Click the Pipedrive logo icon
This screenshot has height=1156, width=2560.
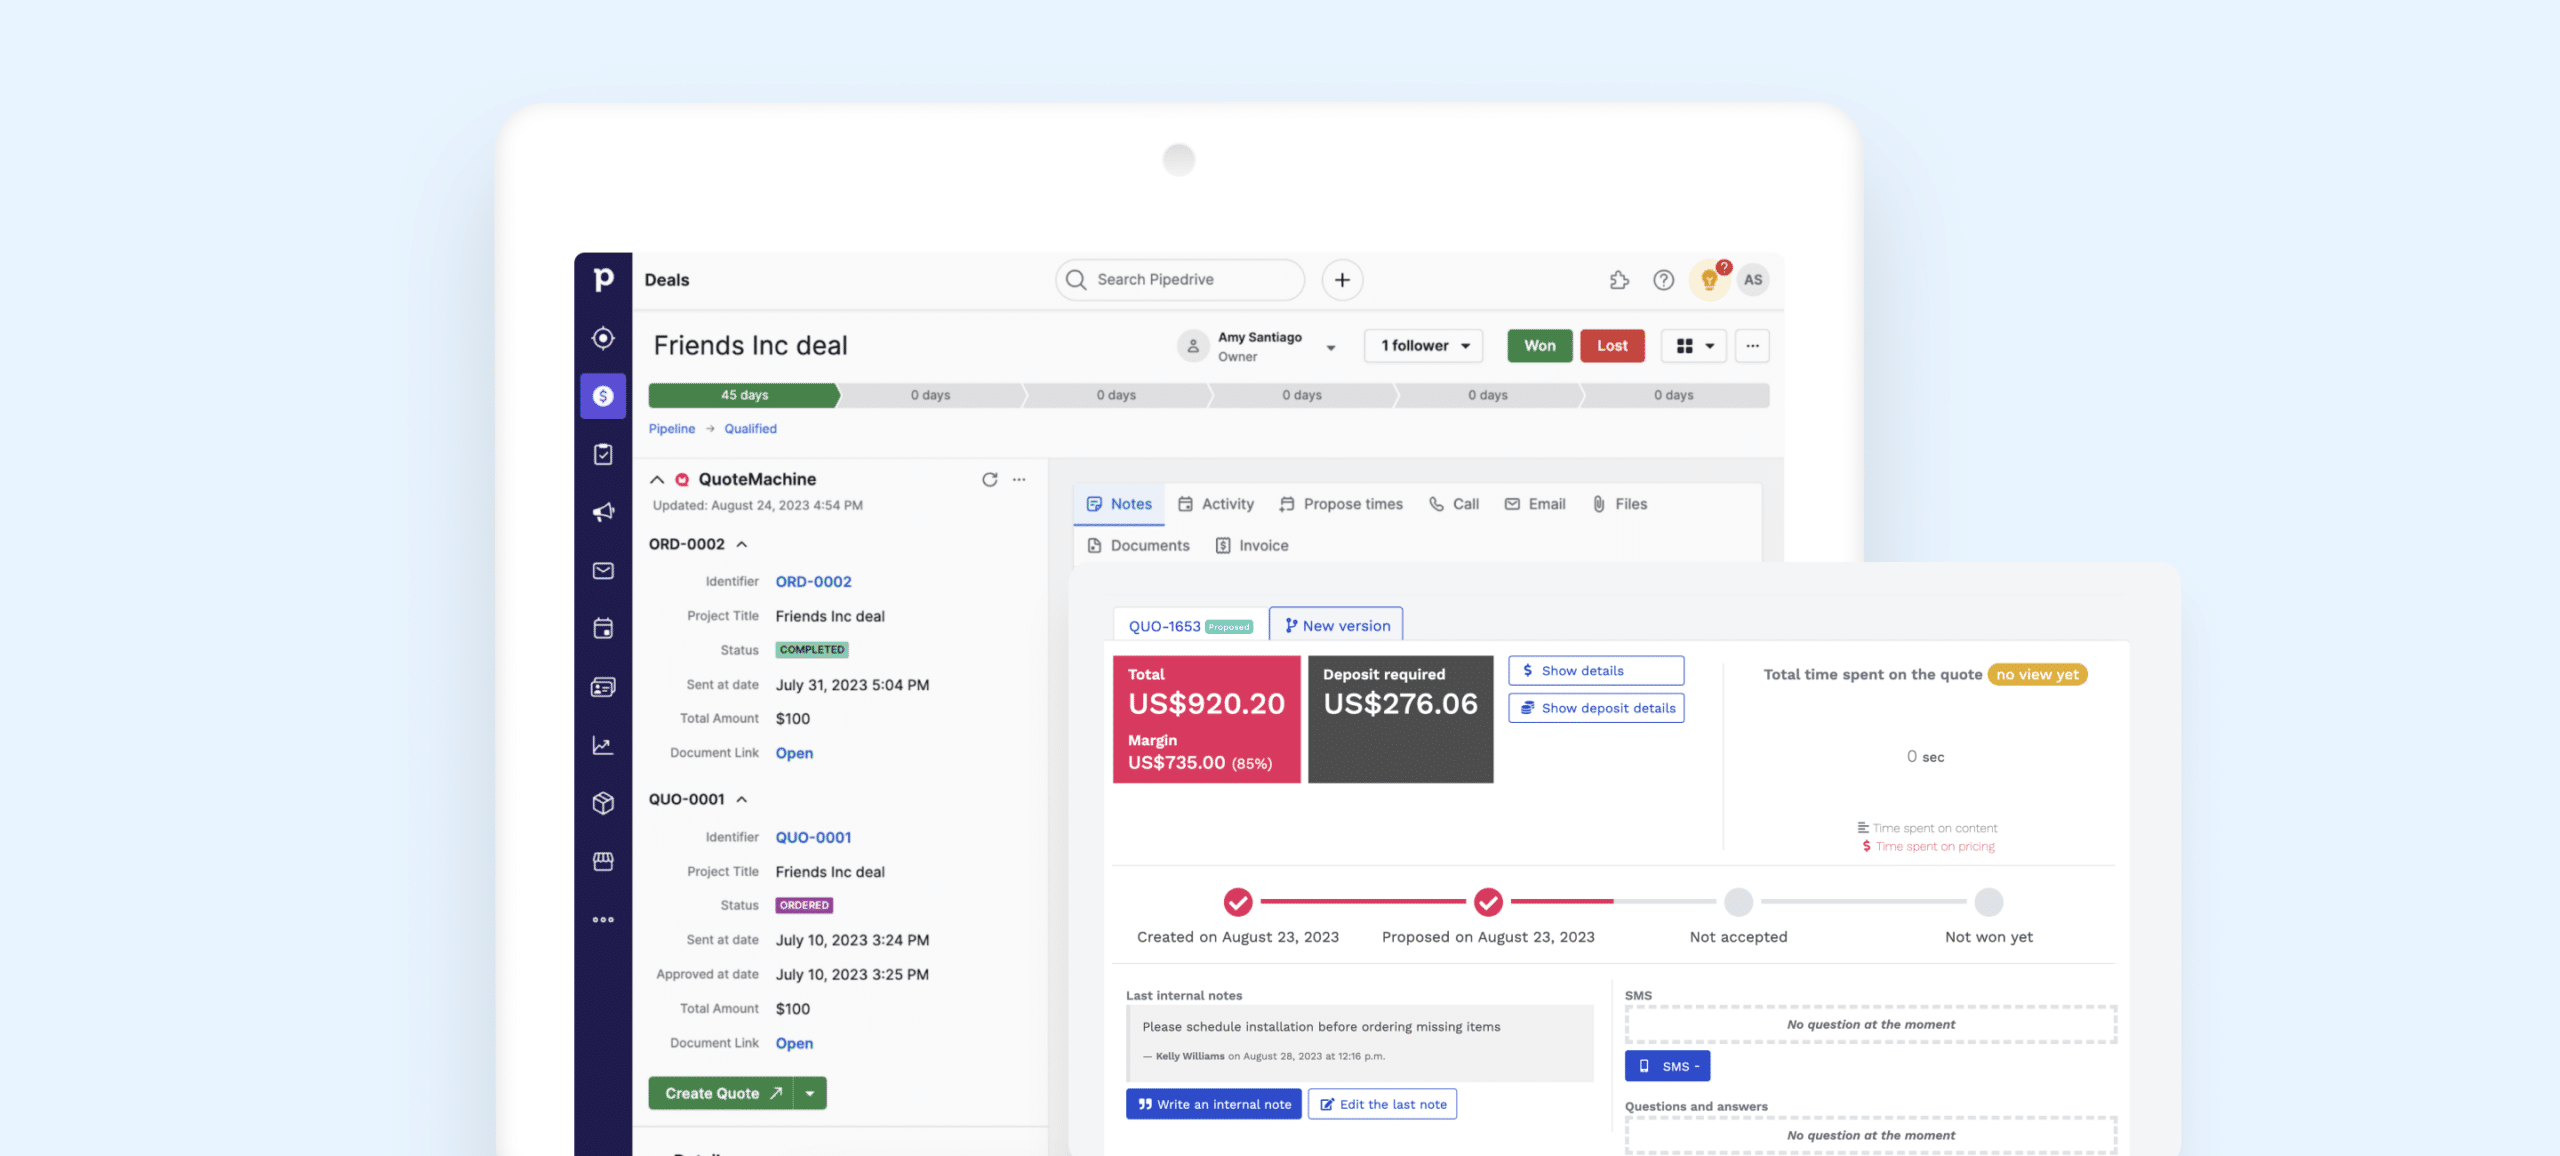[x=603, y=280]
